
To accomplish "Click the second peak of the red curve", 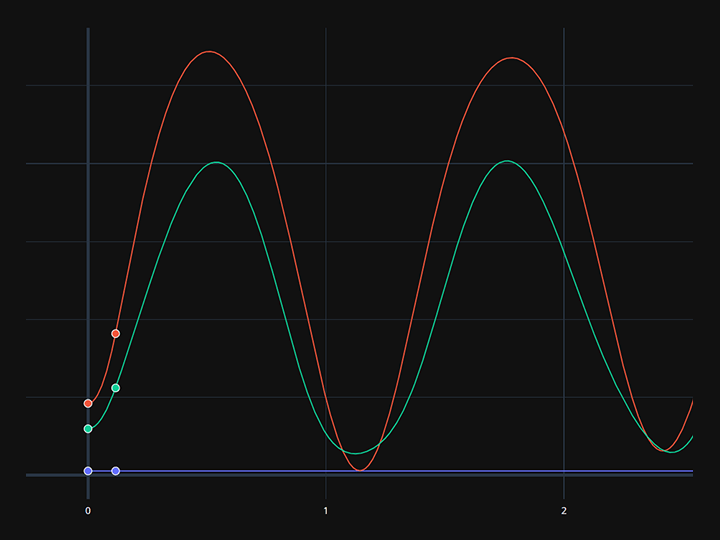I will pos(512,58).
